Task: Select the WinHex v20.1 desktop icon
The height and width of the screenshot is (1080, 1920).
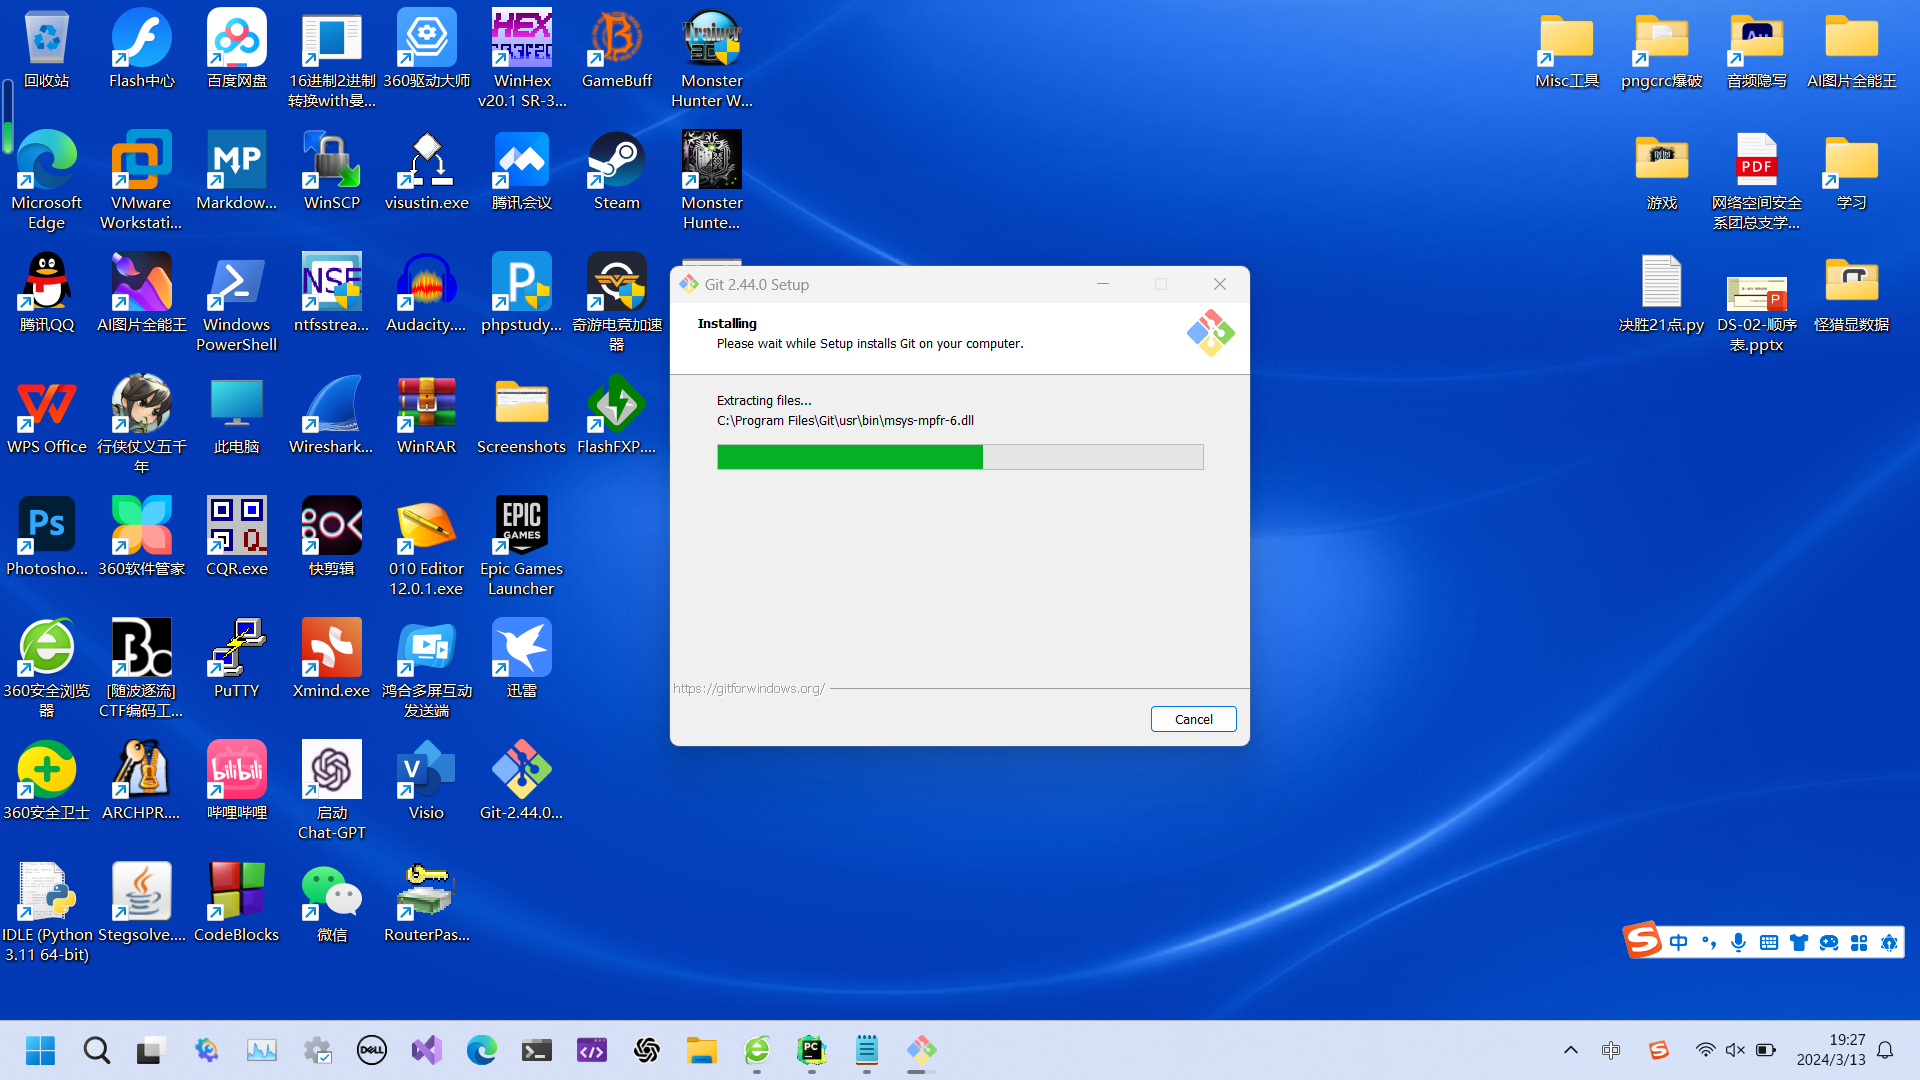Action: coord(522,60)
